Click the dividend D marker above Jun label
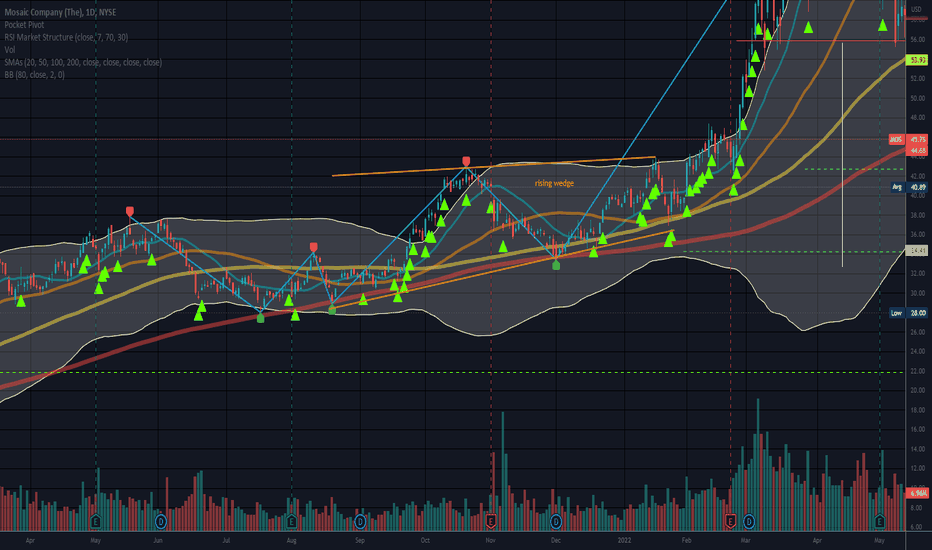932x550 pixels. click(x=160, y=521)
